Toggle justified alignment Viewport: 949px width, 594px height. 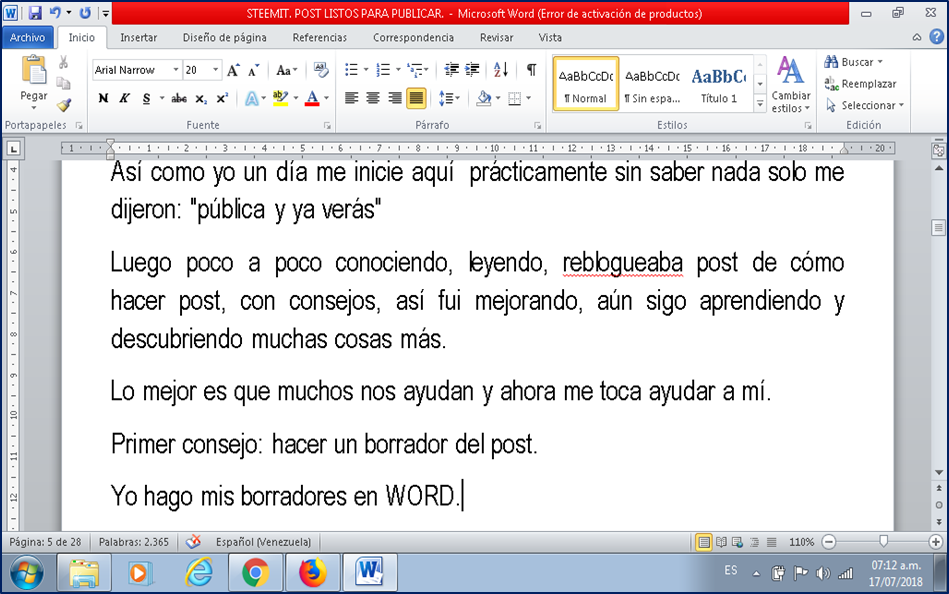point(416,98)
